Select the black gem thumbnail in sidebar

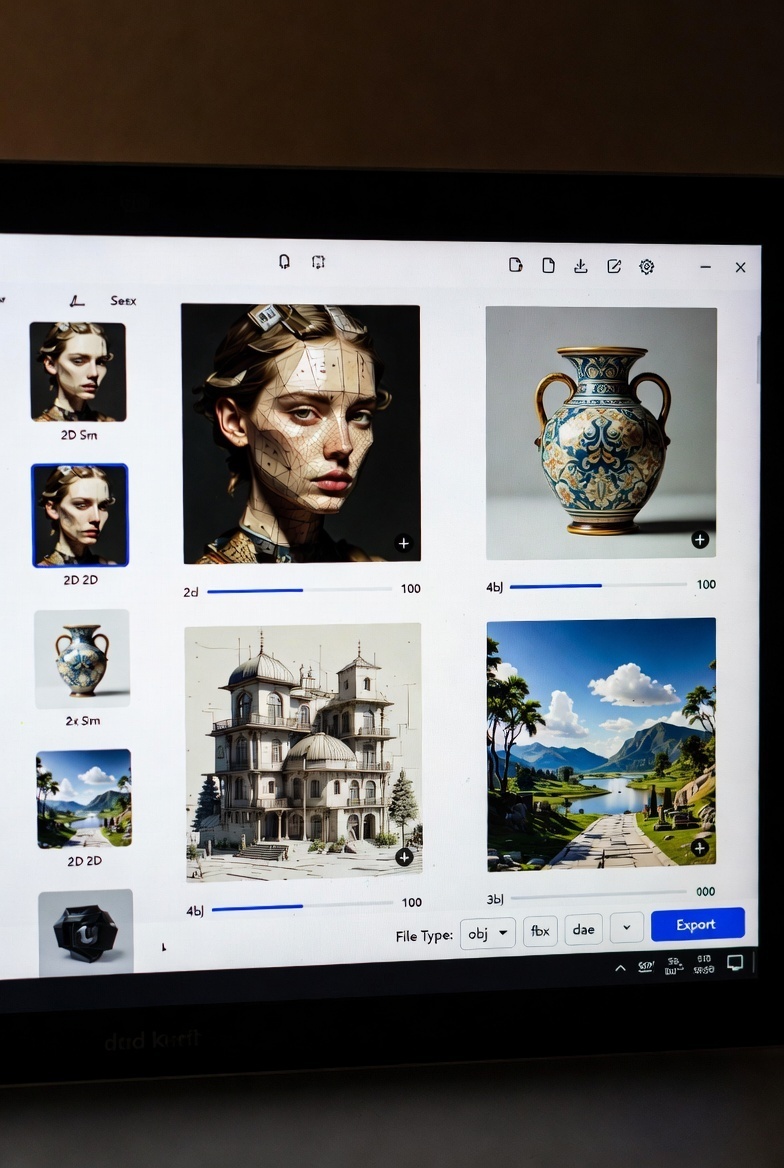(86, 932)
